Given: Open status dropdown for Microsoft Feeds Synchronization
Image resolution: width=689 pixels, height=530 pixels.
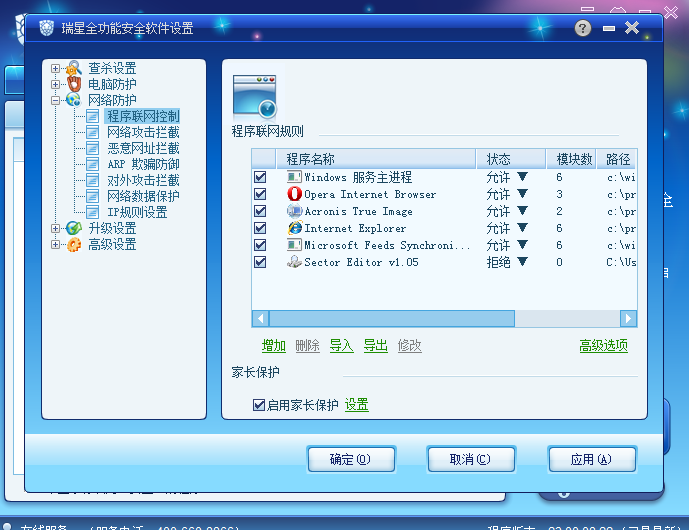Looking at the screenshot, I should [522, 244].
